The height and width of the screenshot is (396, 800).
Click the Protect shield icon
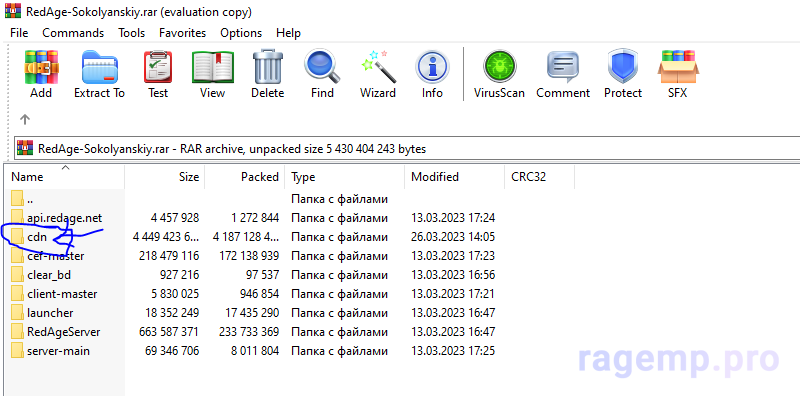coord(623,74)
